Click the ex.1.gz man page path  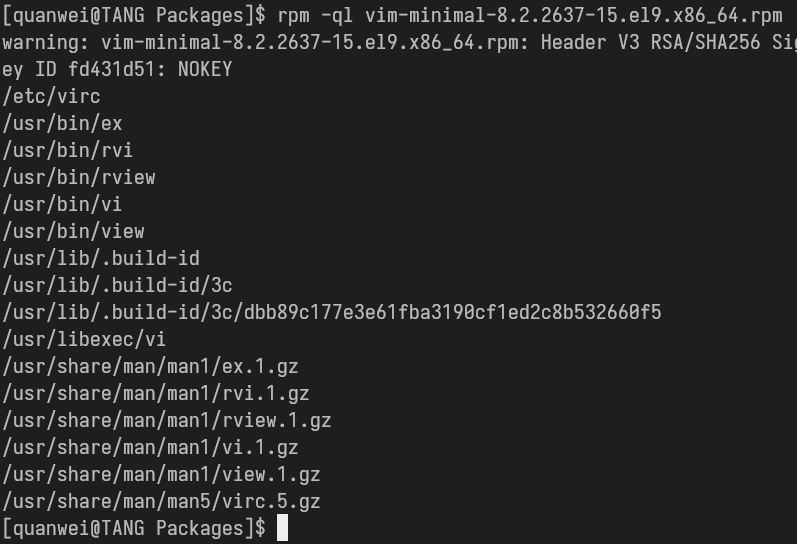pos(150,366)
